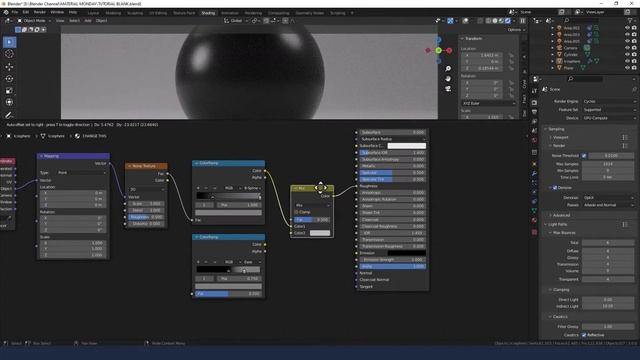Toggle the Reflective caustics checkbox
The height and width of the screenshot is (360, 640).
point(584,335)
